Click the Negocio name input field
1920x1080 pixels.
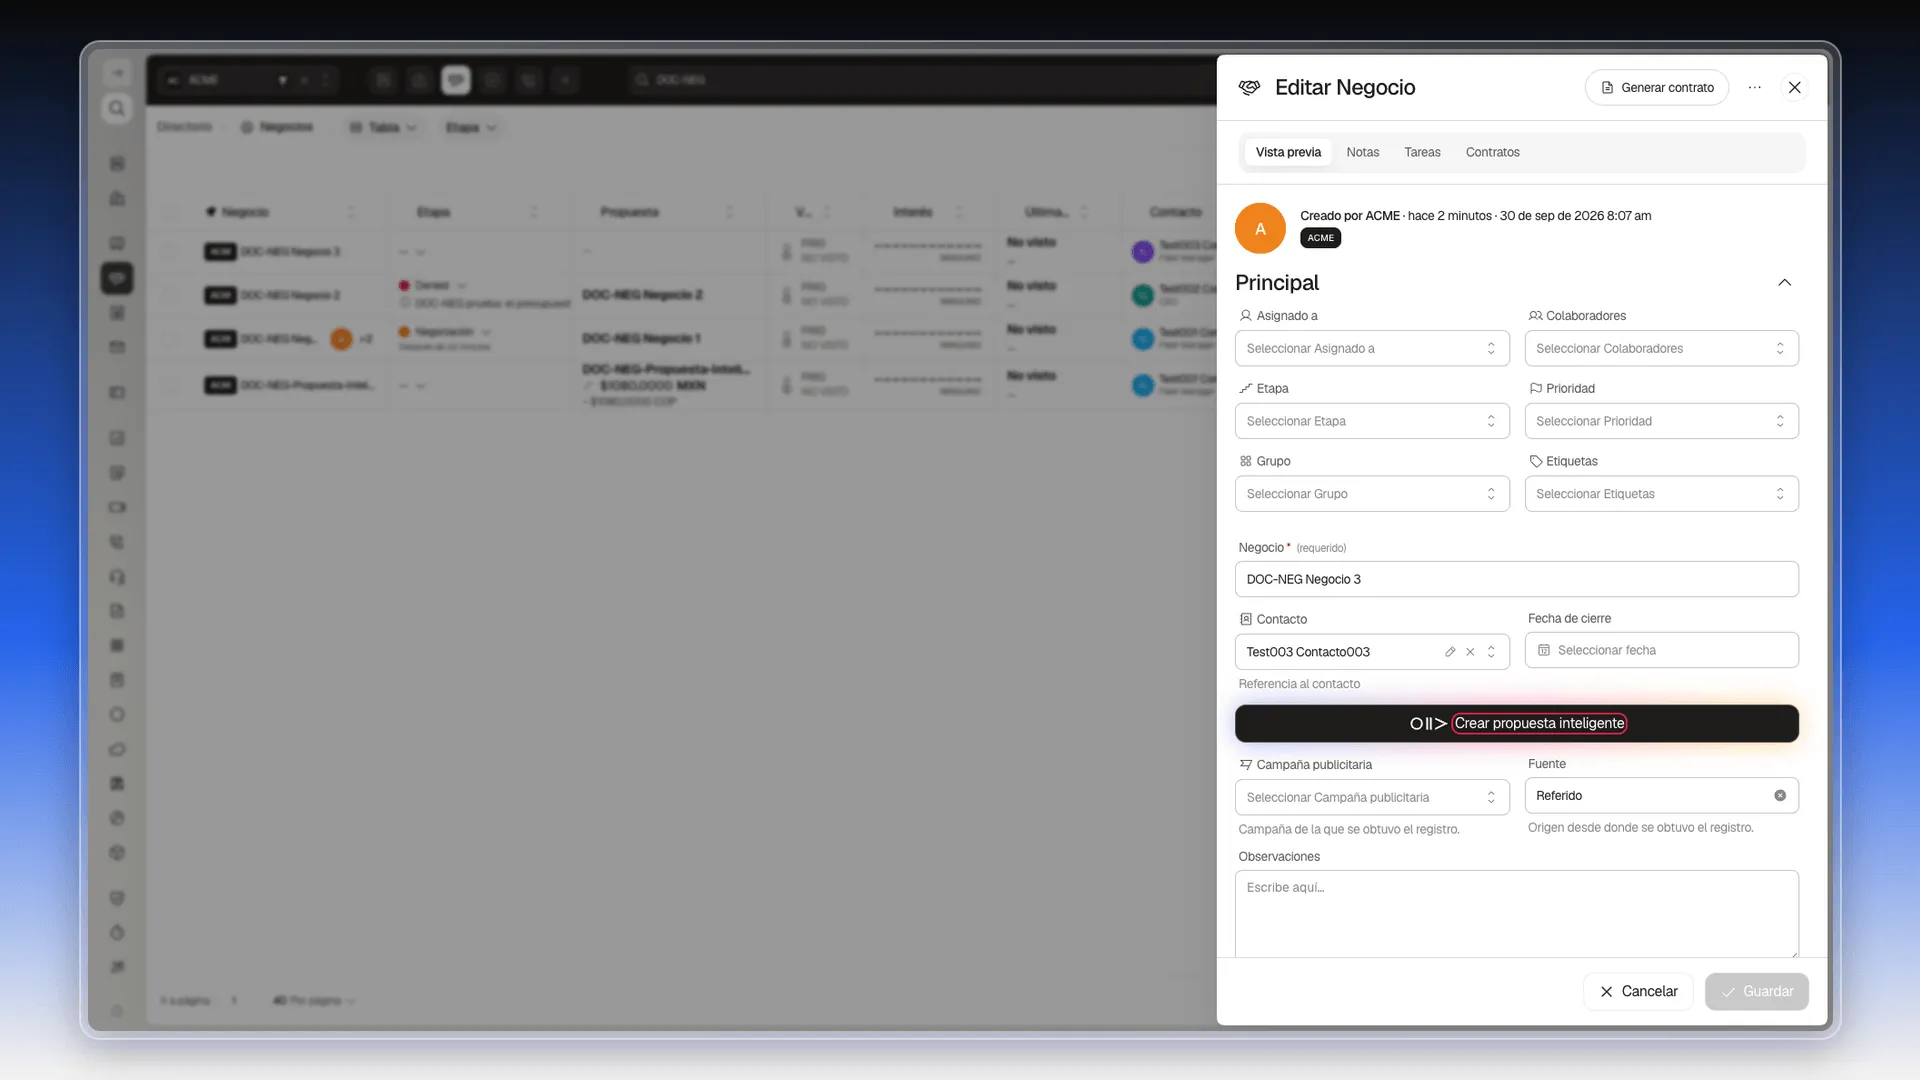1516,580
